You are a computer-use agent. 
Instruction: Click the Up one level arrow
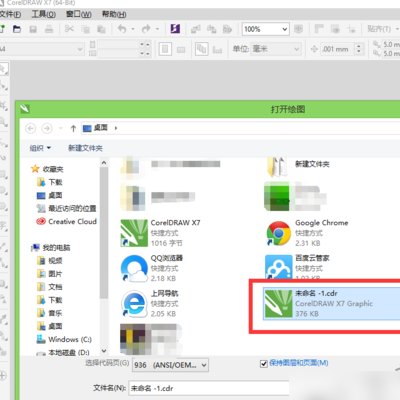coord(73,128)
